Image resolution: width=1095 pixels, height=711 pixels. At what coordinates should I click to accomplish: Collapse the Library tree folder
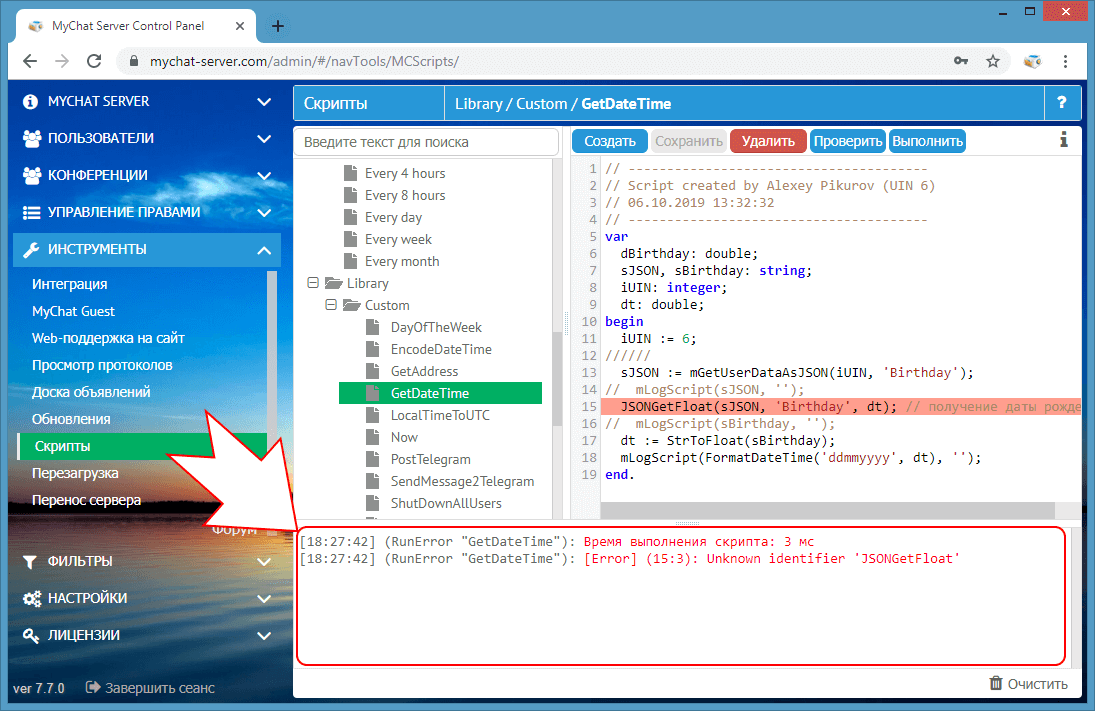coord(313,283)
